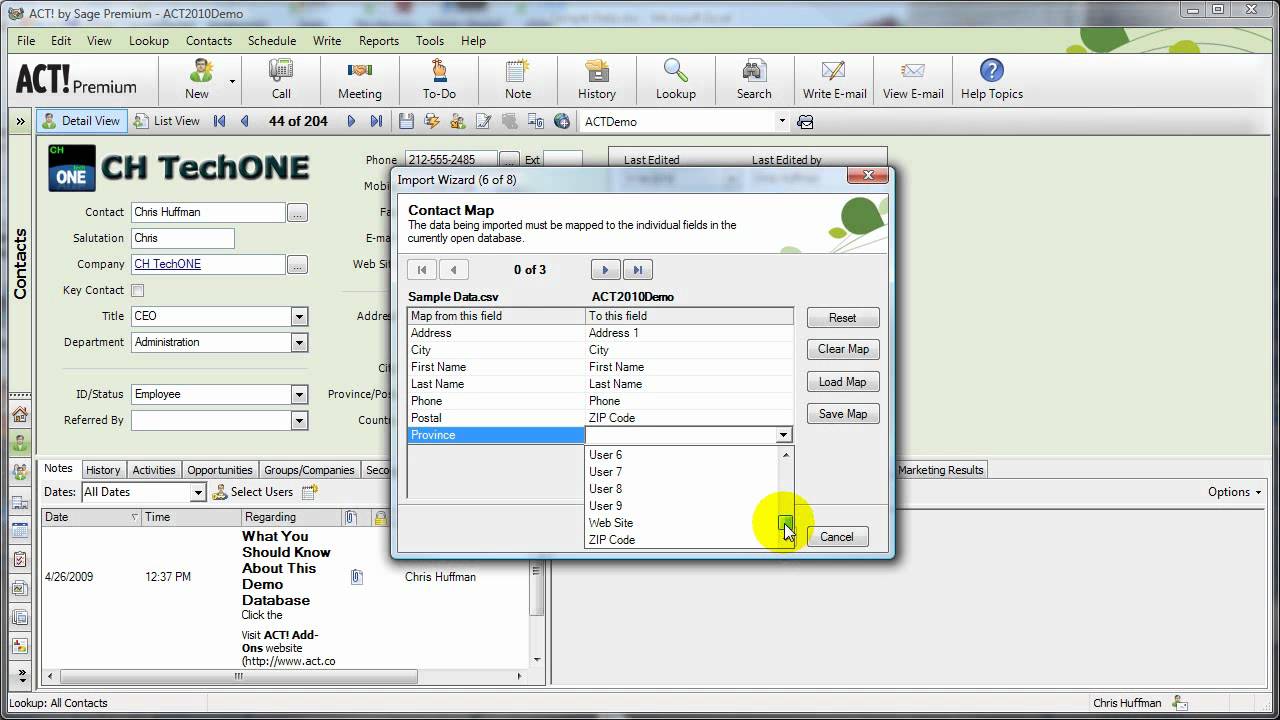Open Calendar icon in left sidebar
Image resolution: width=1280 pixels, height=720 pixels.
20,531
